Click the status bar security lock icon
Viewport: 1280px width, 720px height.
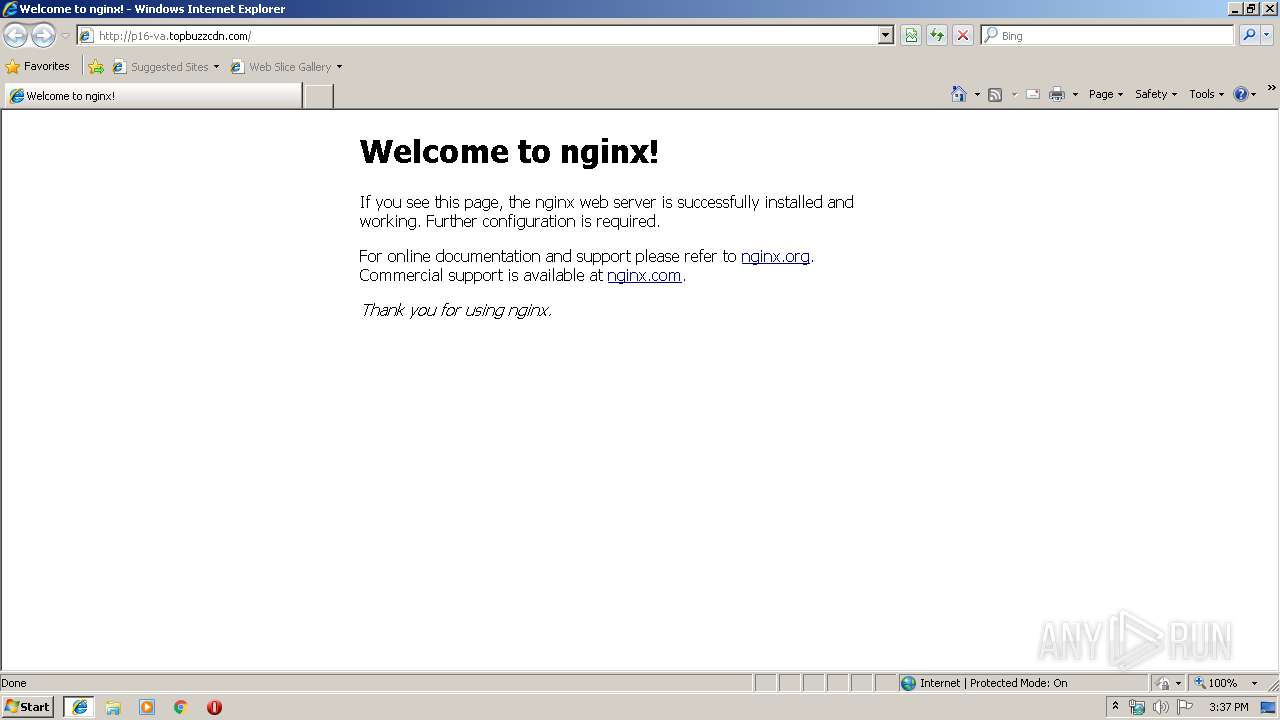(1163, 683)
